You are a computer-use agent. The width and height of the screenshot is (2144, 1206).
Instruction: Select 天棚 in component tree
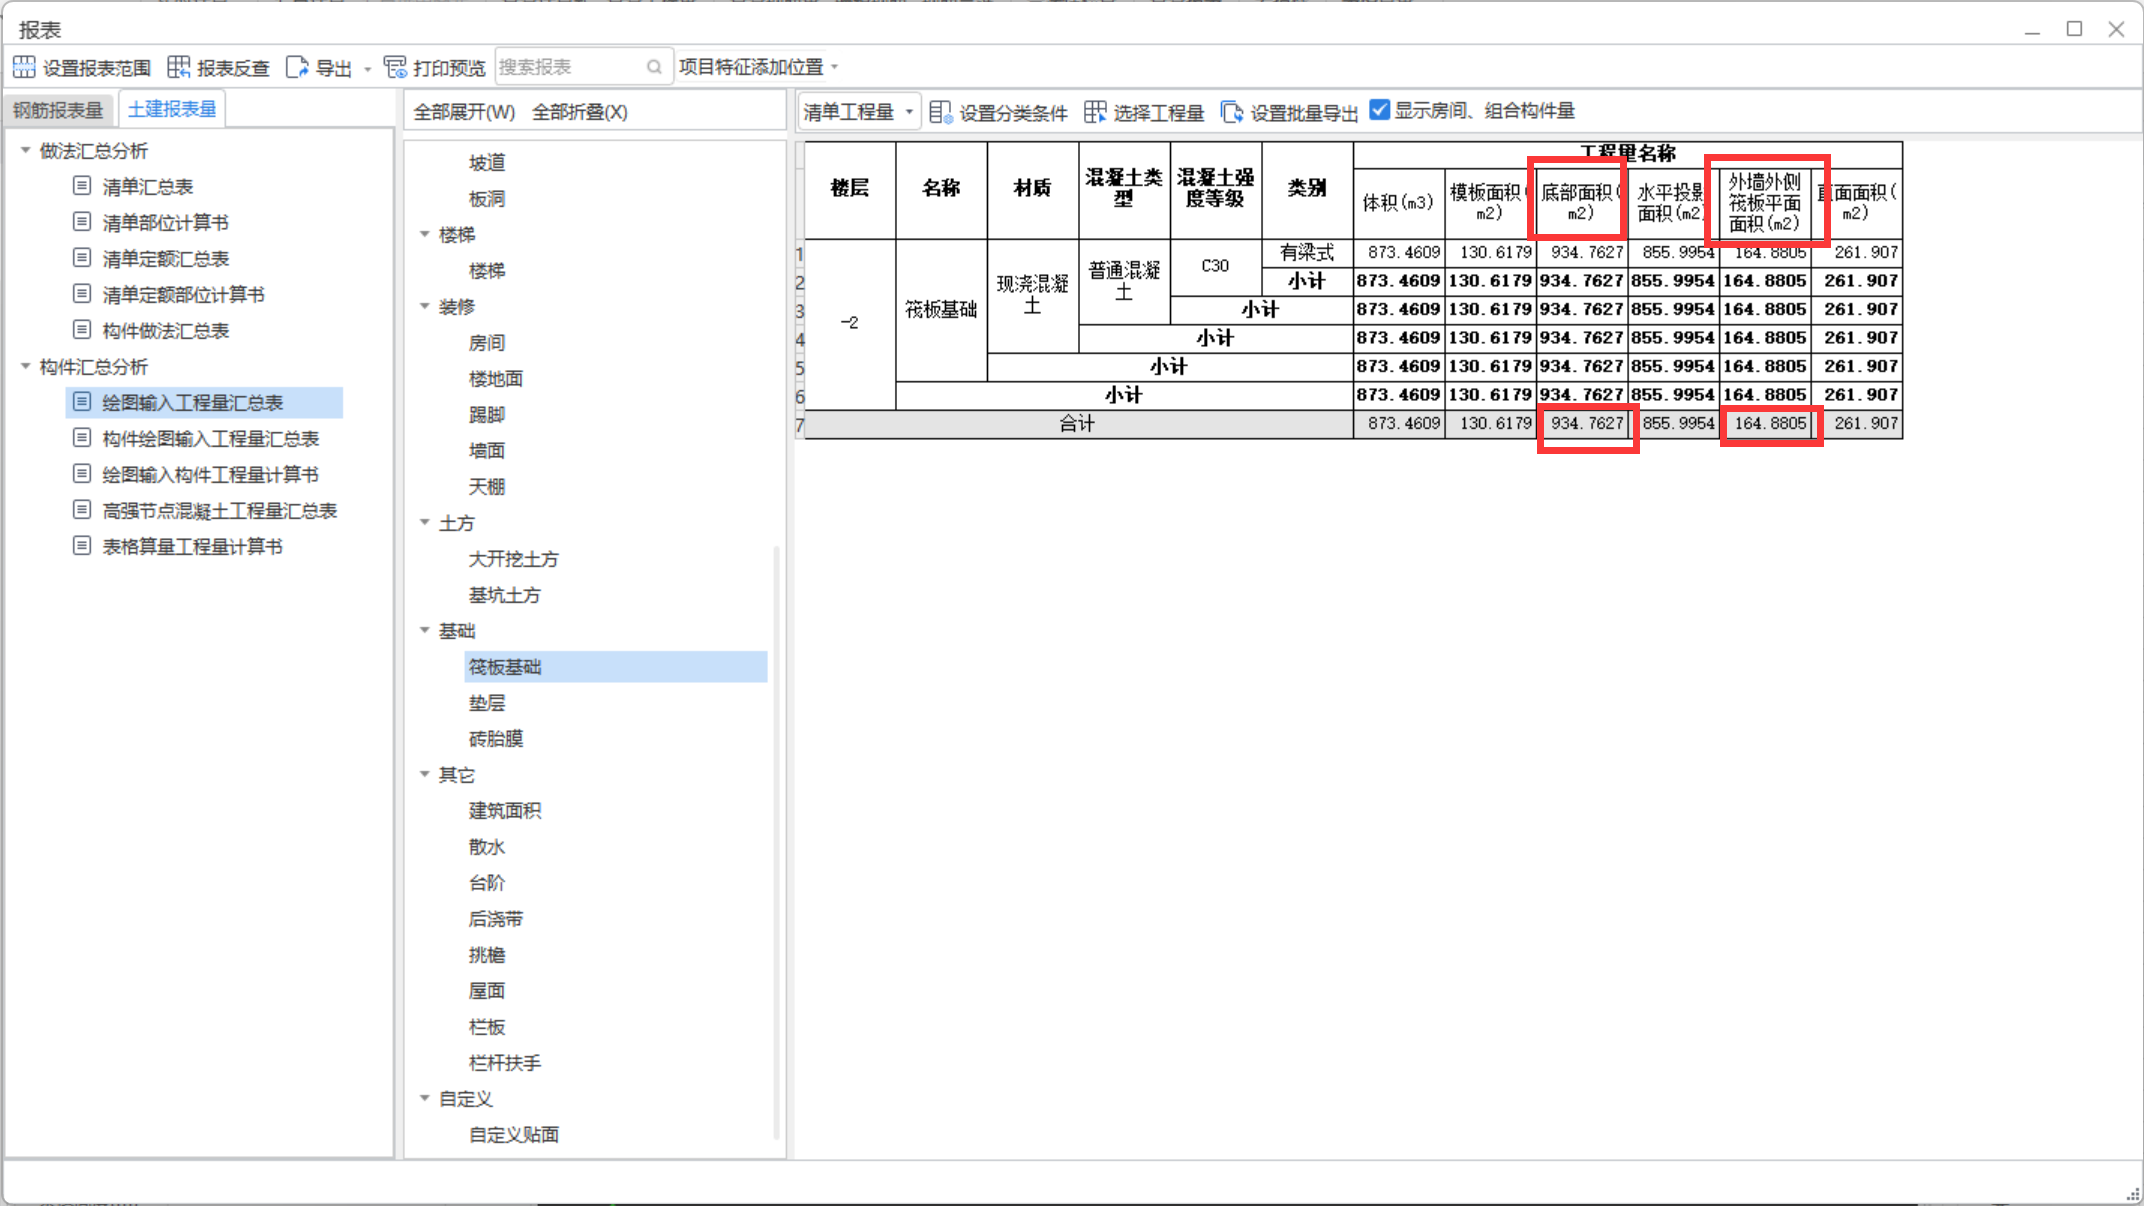click(x=487, y=486)
